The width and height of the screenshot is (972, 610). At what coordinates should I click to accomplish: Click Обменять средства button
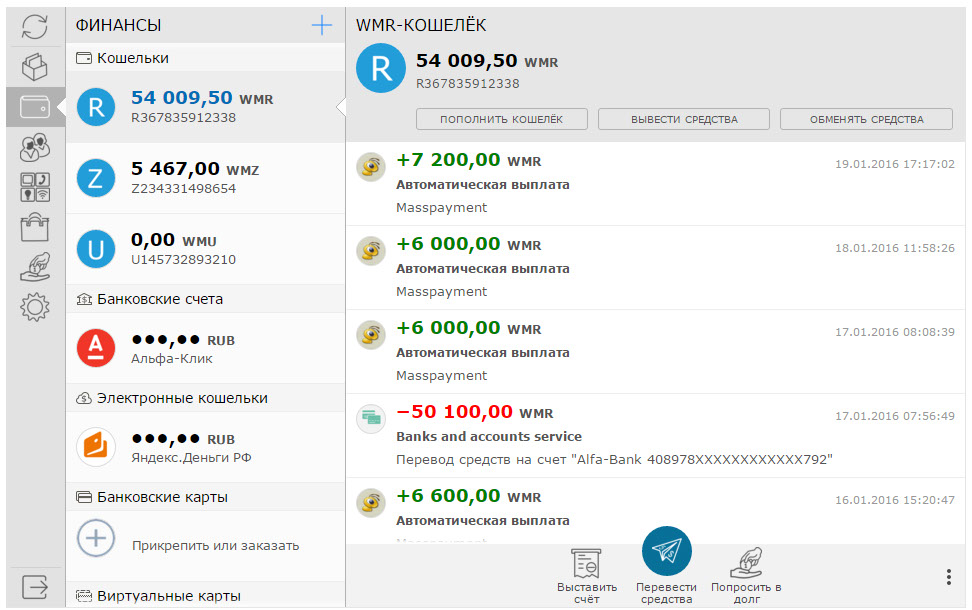click(x=866, y=119)
